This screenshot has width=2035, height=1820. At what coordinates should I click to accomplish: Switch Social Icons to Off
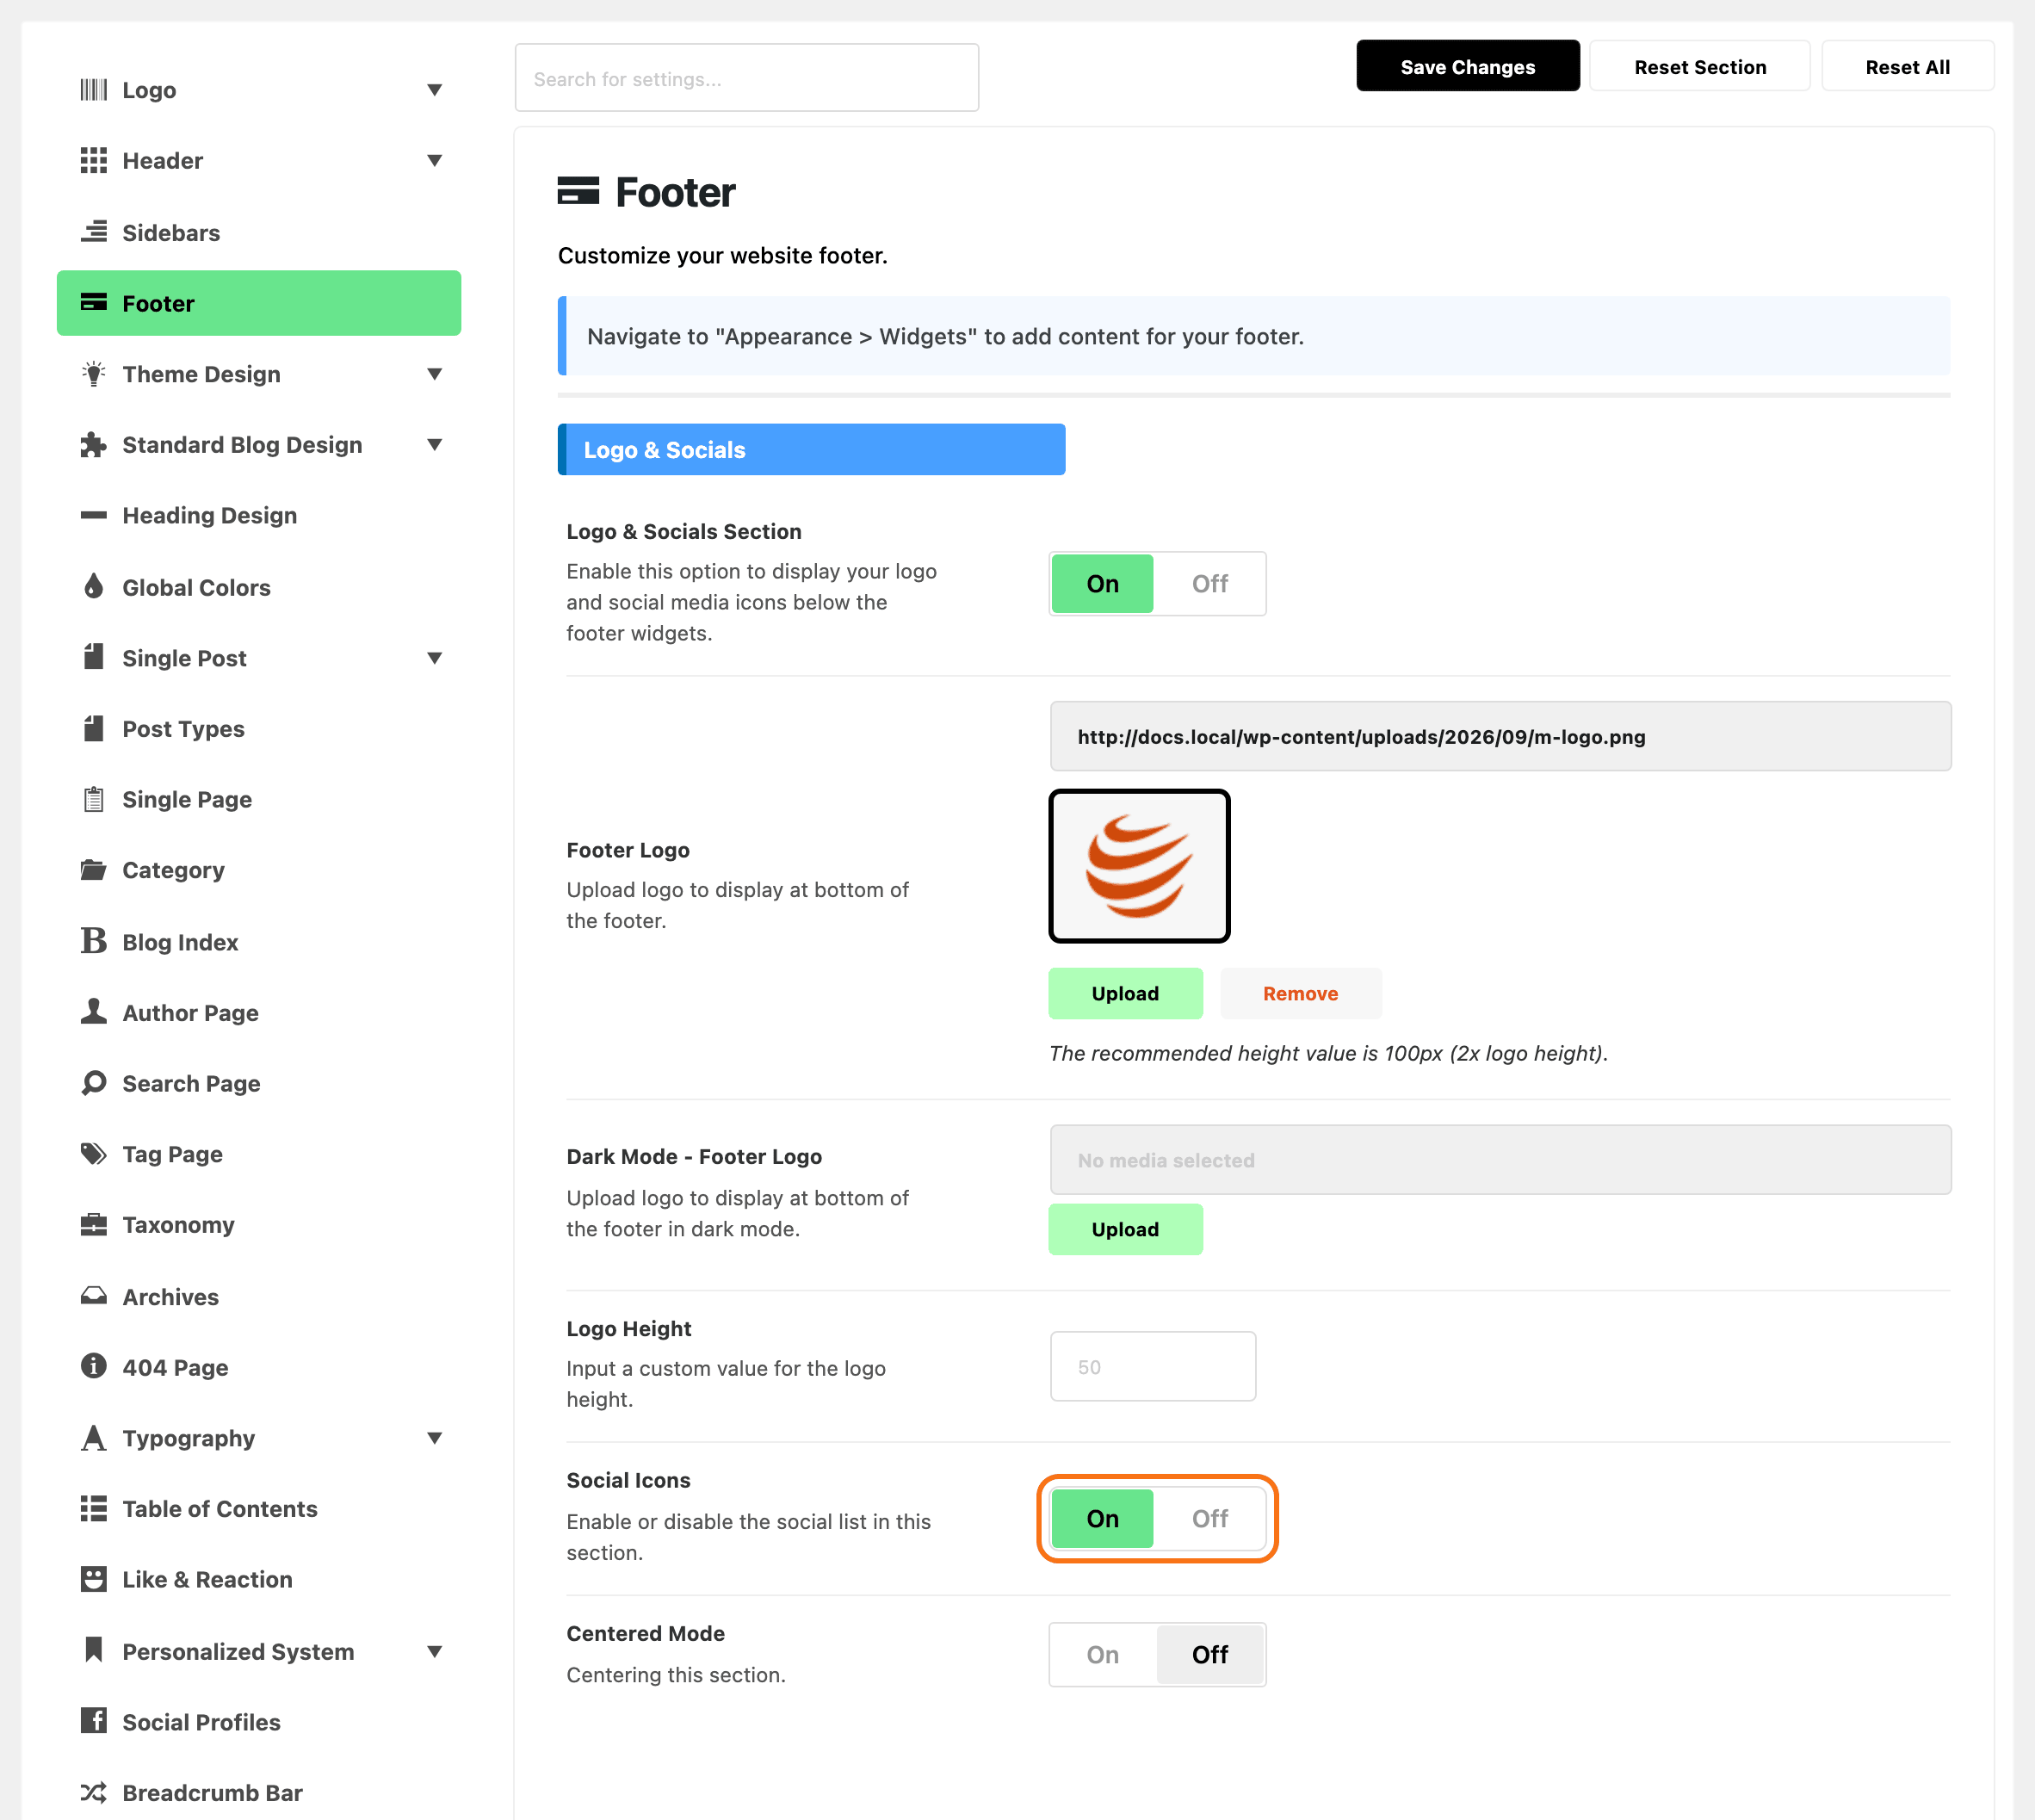coord(1210,1519)
